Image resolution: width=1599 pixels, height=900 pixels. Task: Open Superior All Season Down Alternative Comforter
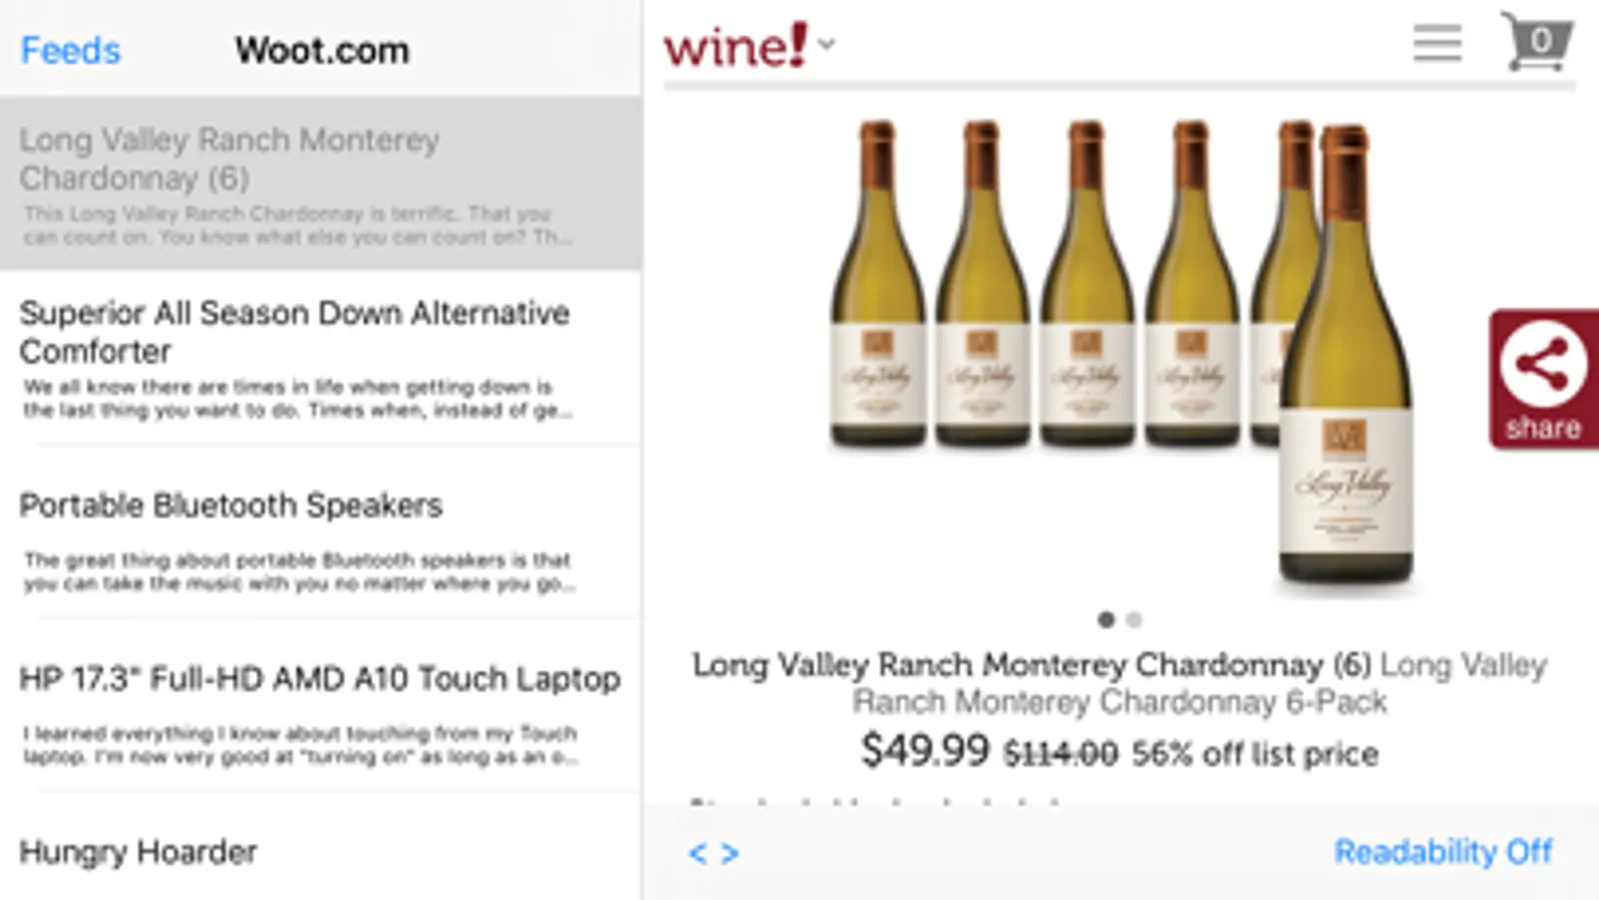320,357
